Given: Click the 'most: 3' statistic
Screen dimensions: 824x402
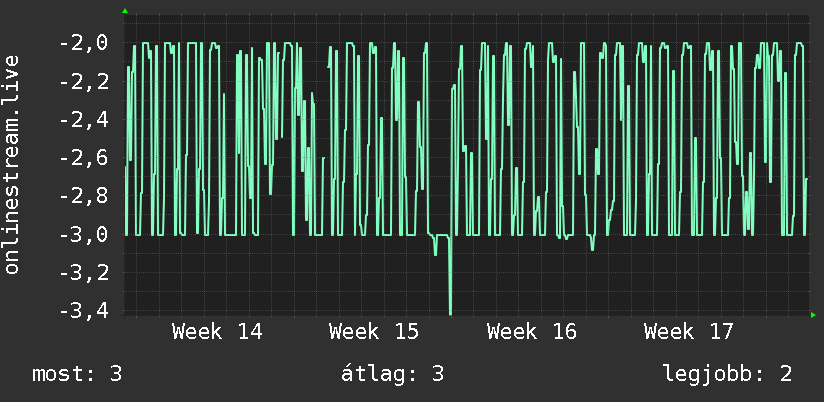Looking at the screenshot, I should (x=77, y=374).
